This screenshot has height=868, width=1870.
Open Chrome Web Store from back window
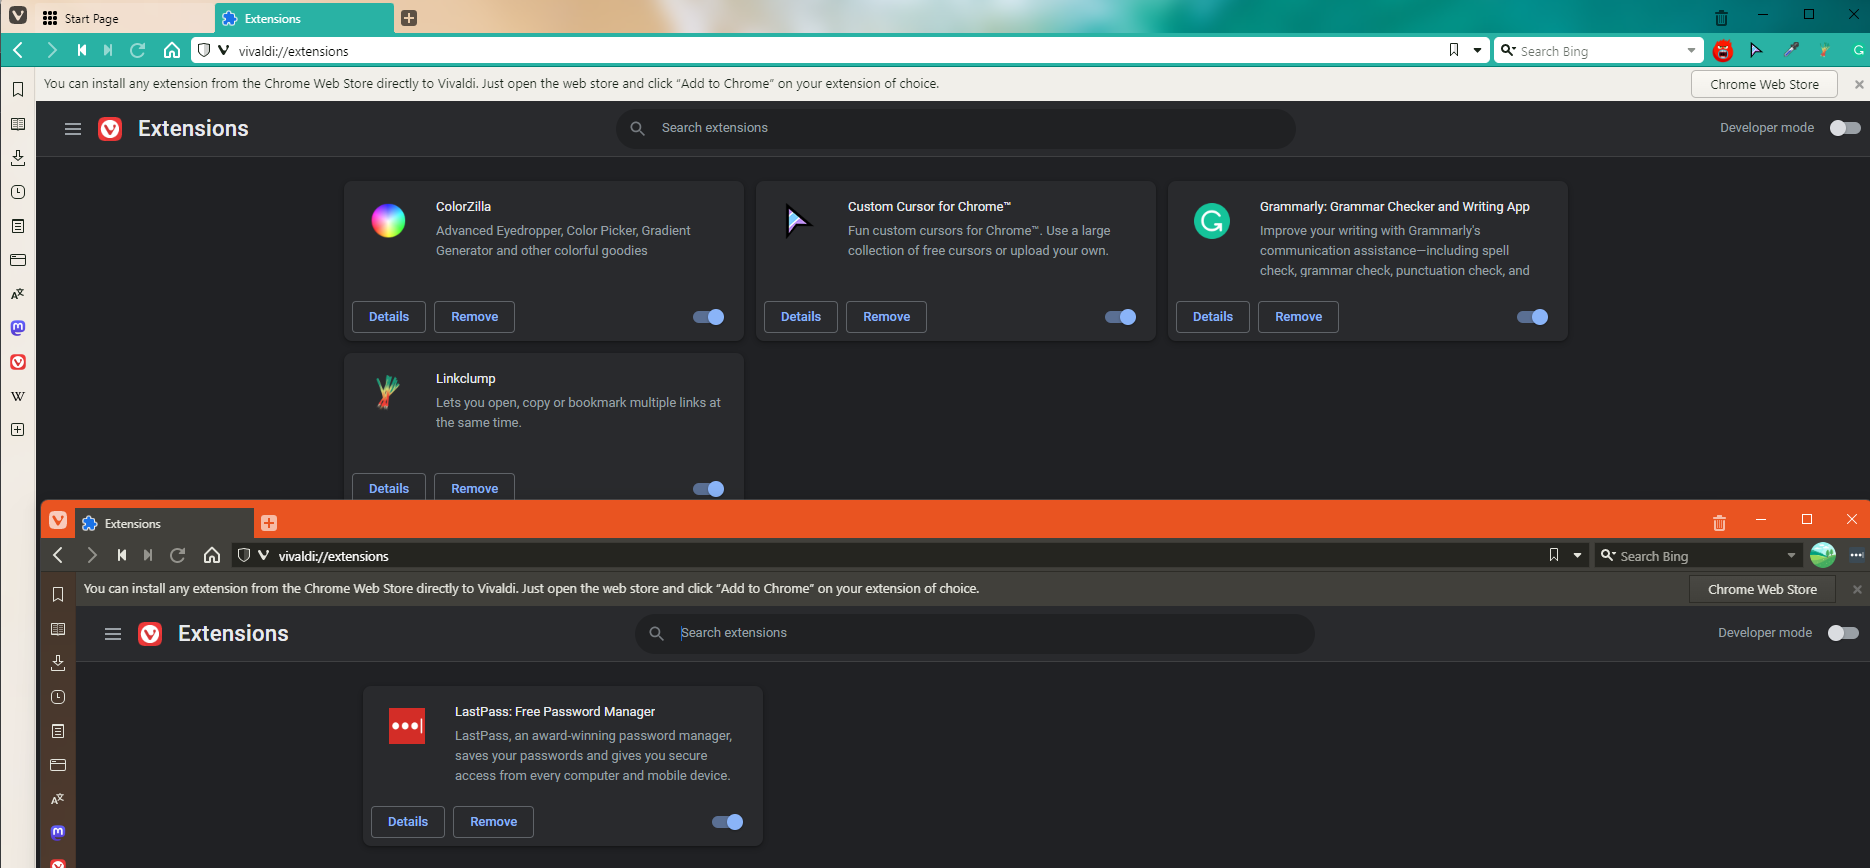tap(1764, 84)
